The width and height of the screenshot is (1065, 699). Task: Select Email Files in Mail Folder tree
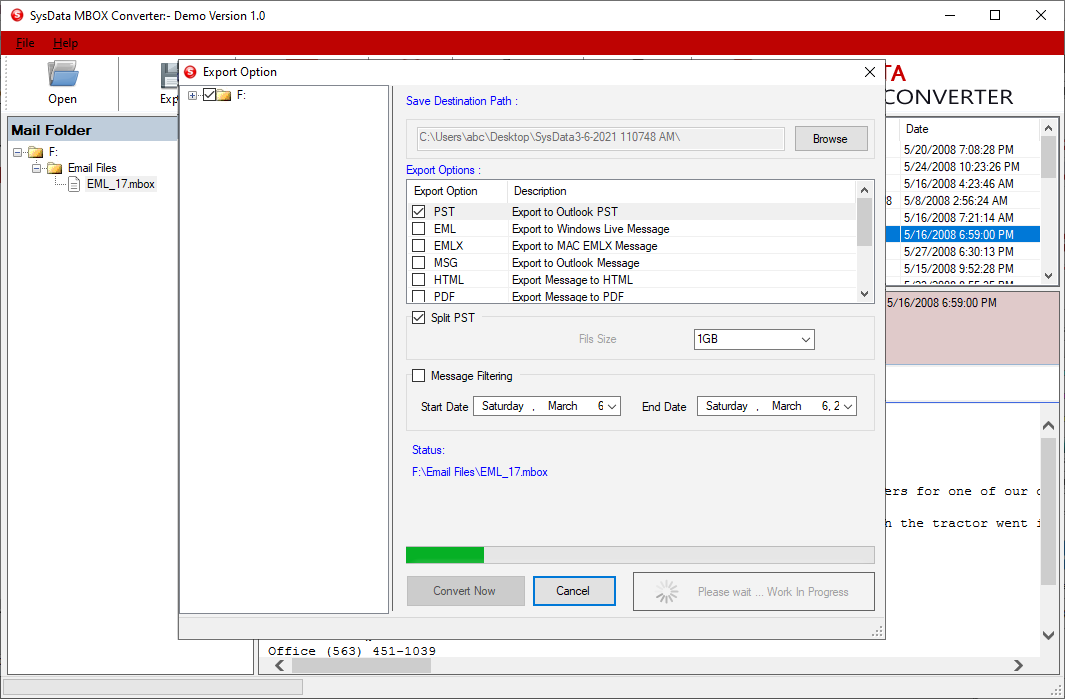tap(92, 168)
